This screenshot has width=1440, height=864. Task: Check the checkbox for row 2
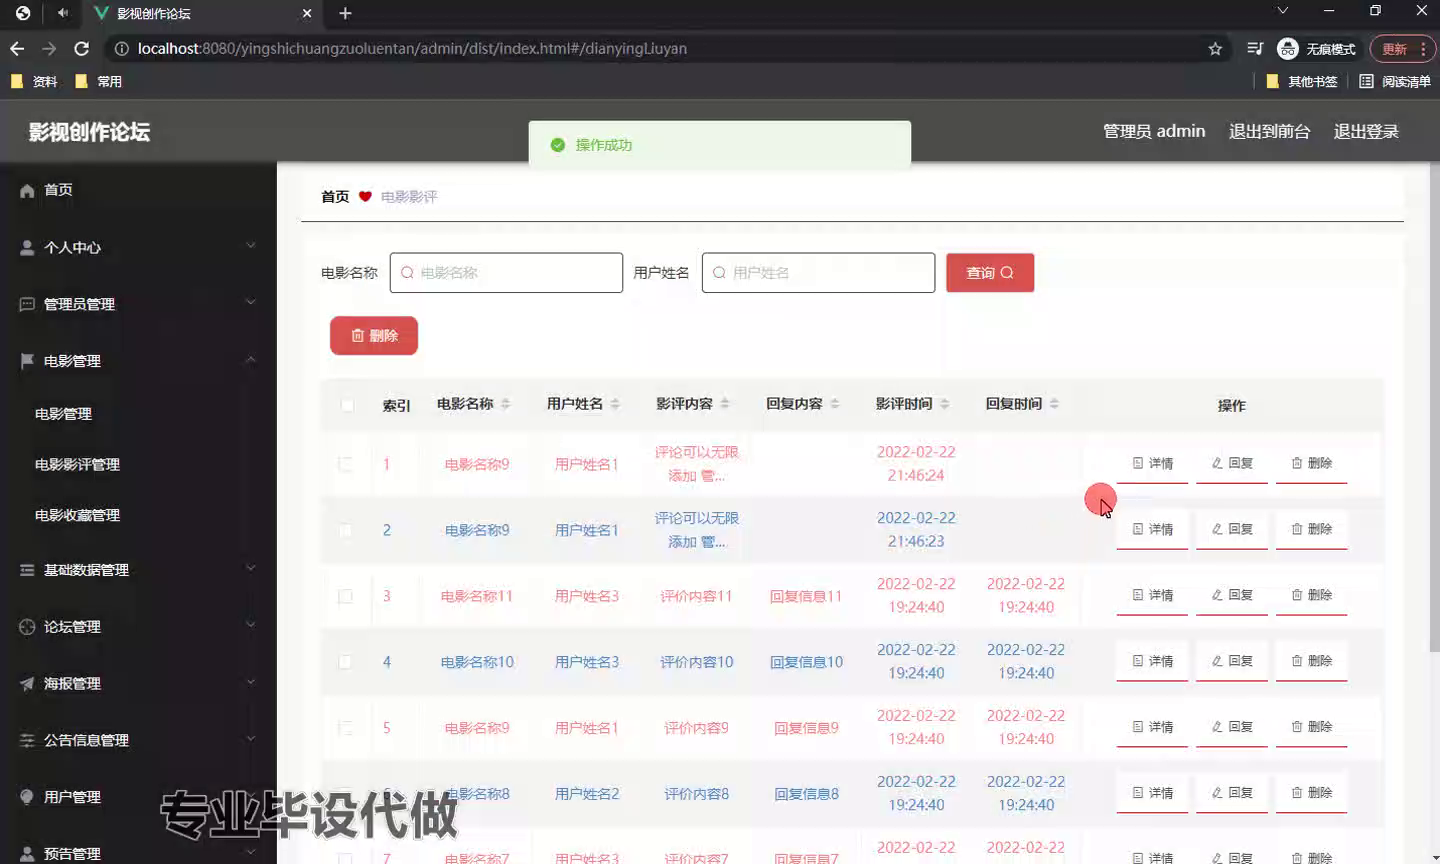pyautogui.click(x=345, y=530)
